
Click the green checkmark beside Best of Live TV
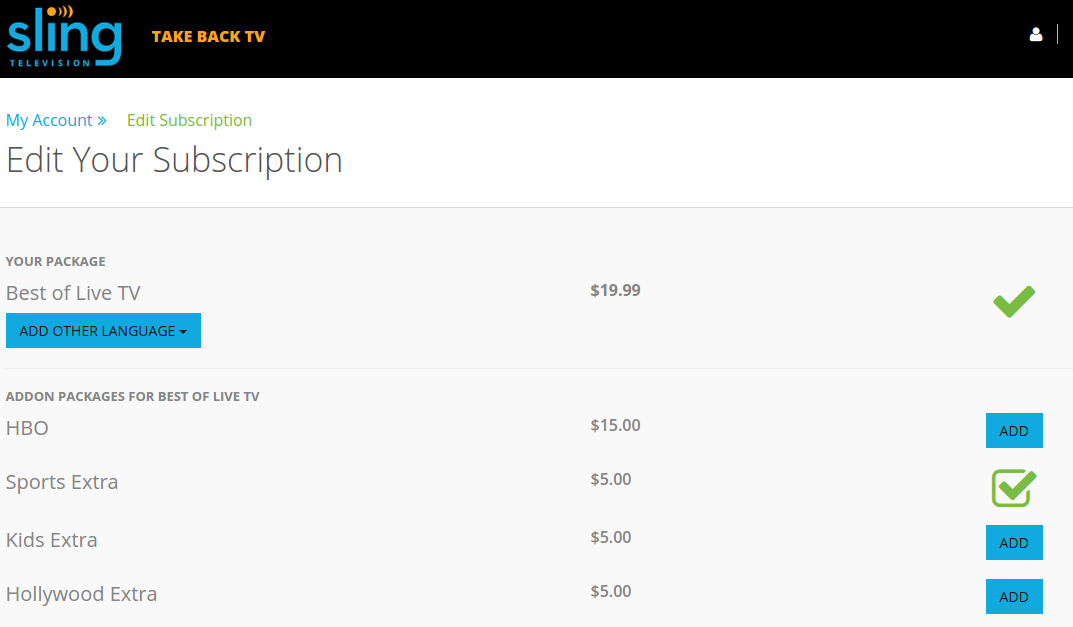(x=1013, y=300)
